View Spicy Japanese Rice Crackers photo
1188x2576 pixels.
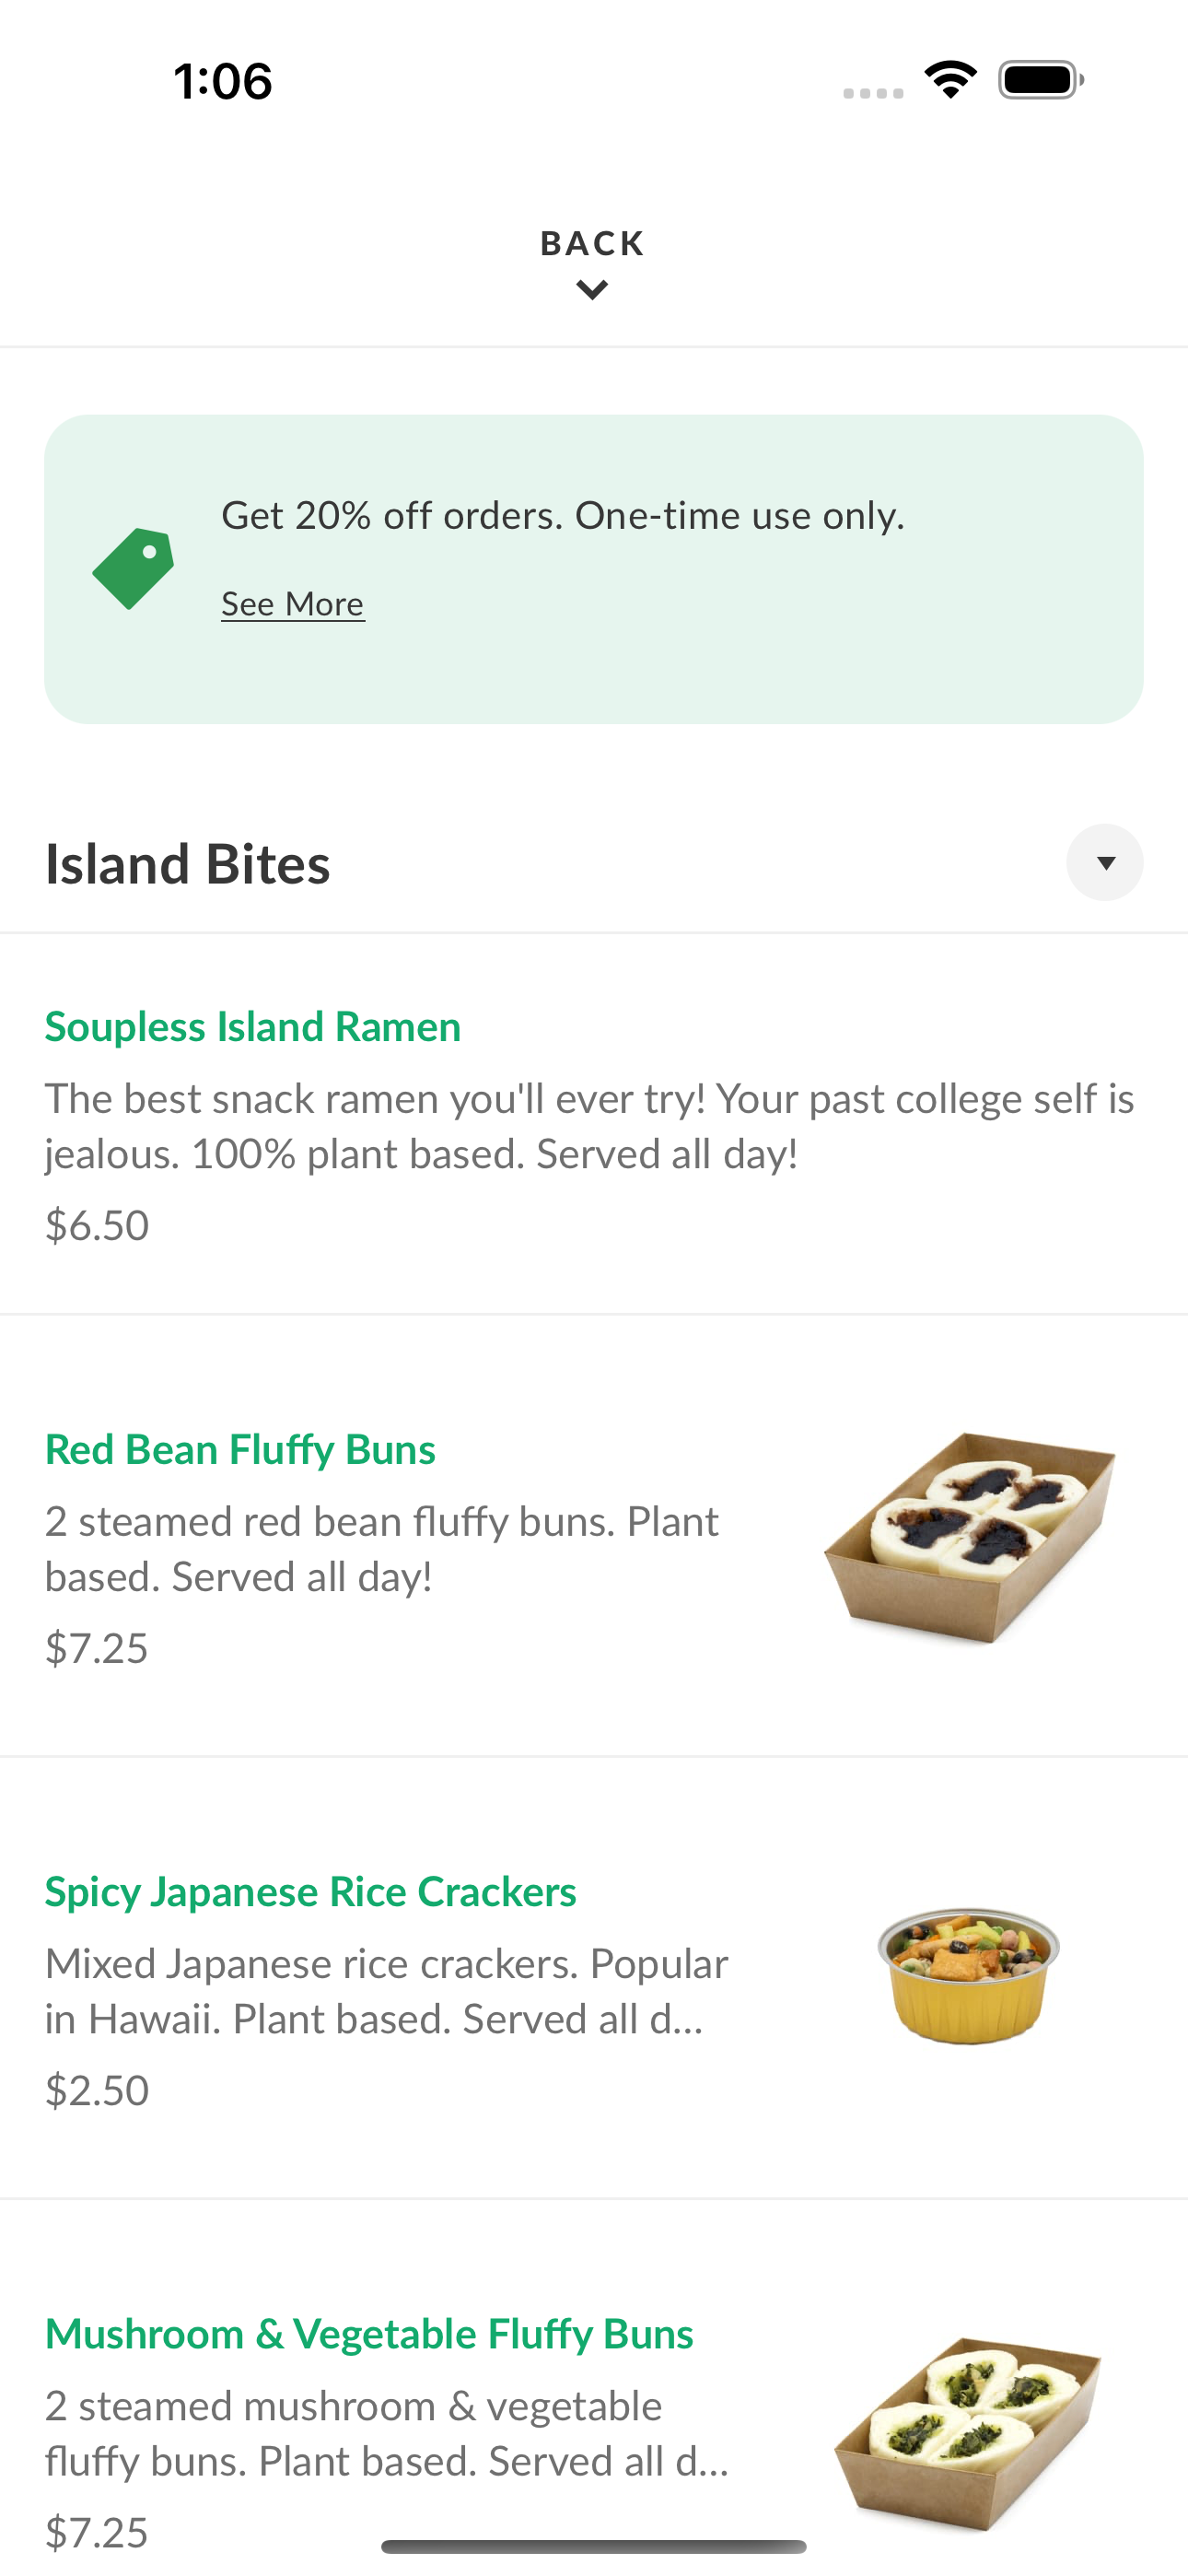pos(968,1975)
